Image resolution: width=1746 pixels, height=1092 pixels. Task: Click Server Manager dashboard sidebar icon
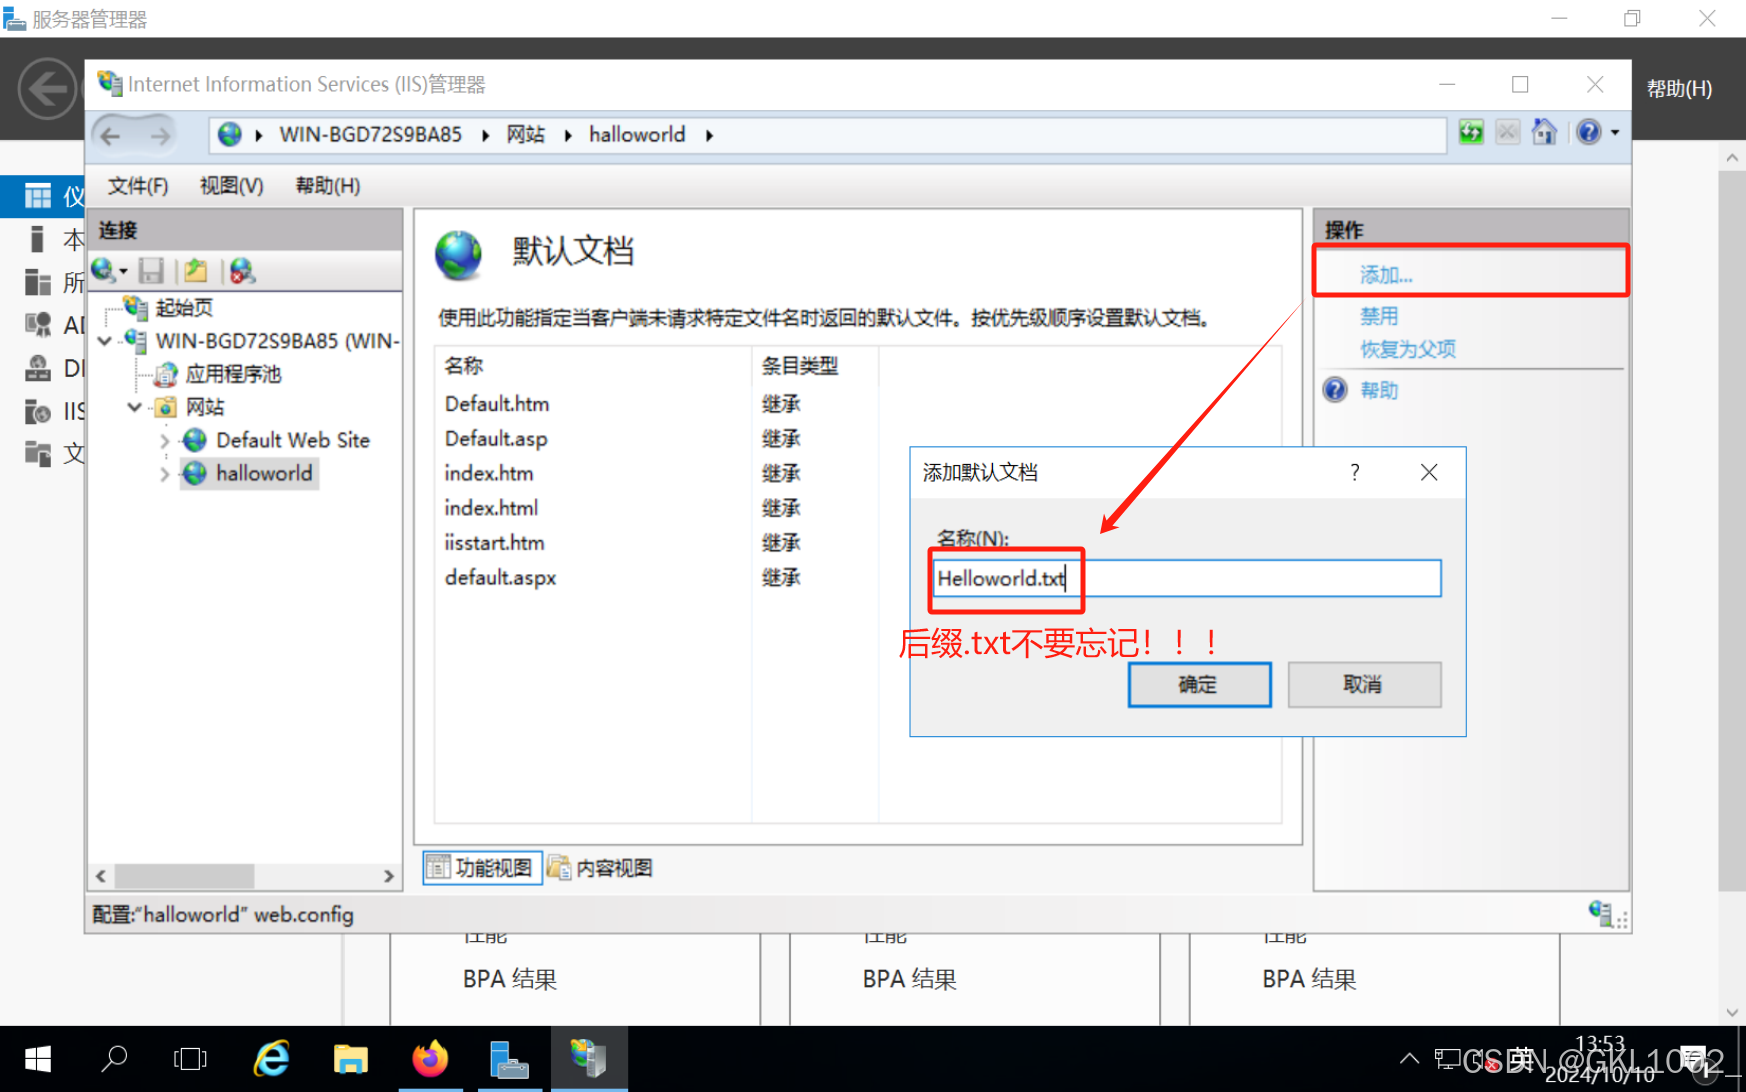pyautogui.click(x=38, y=196)
